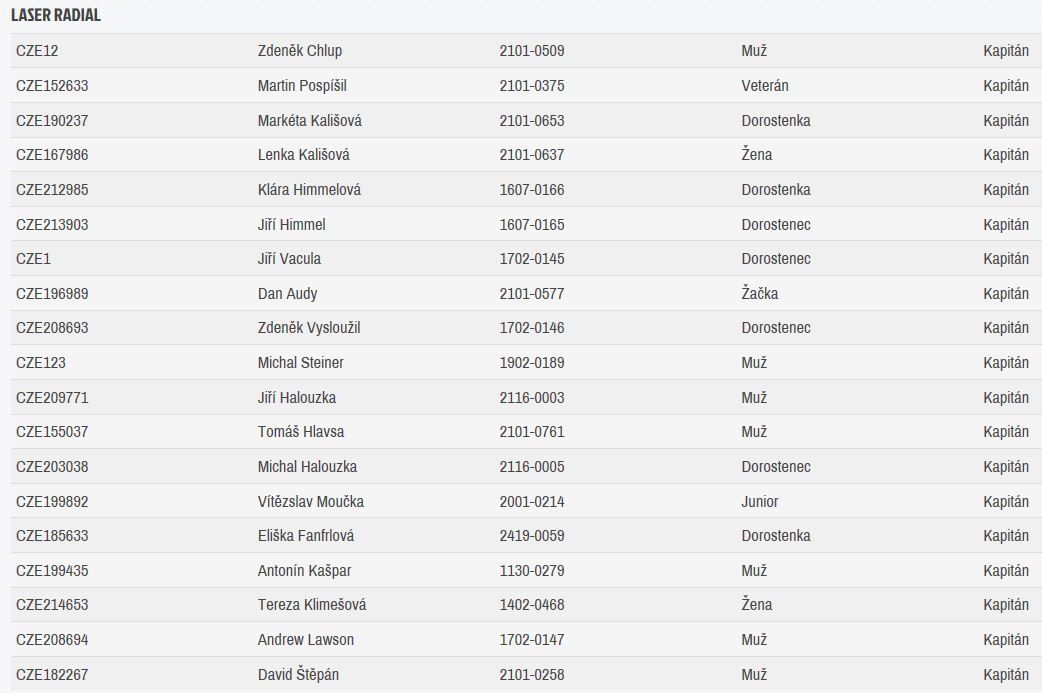Select license 1902-0189 of Michal Steiner
The width and height of the screenshot is (1042, 693).
pyautogui.click(x=532, y=363)
